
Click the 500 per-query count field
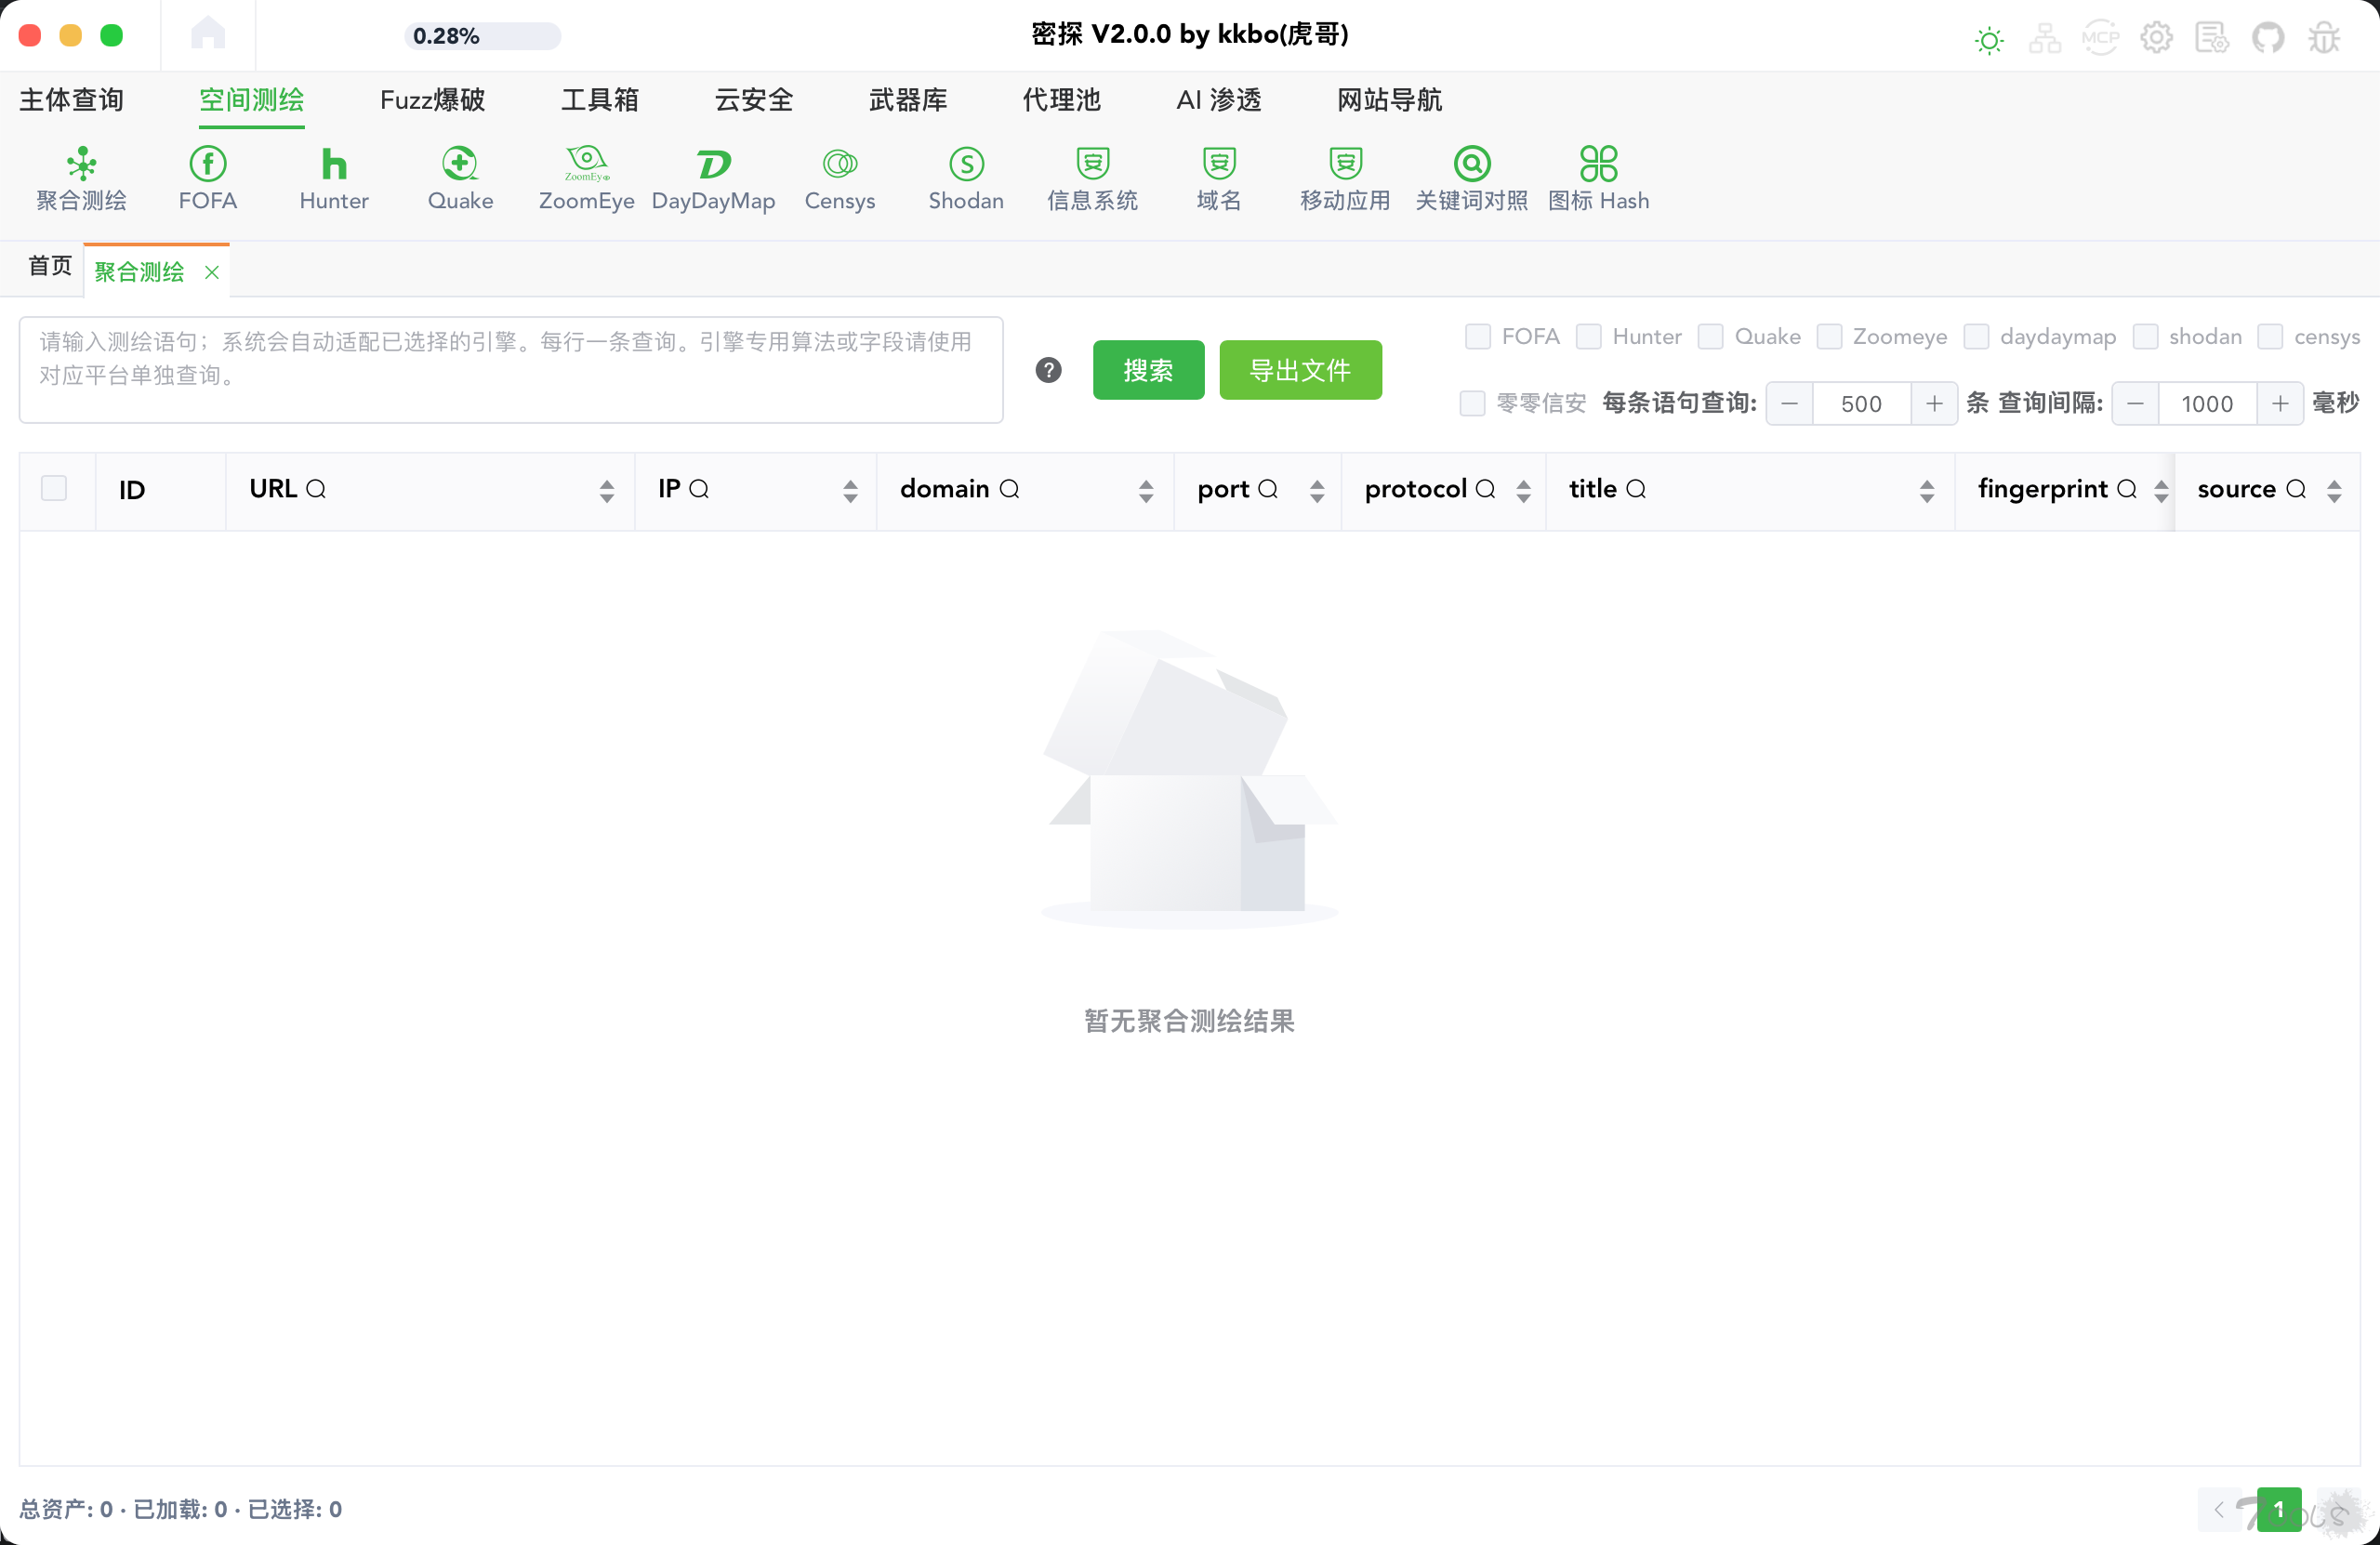1861,403
